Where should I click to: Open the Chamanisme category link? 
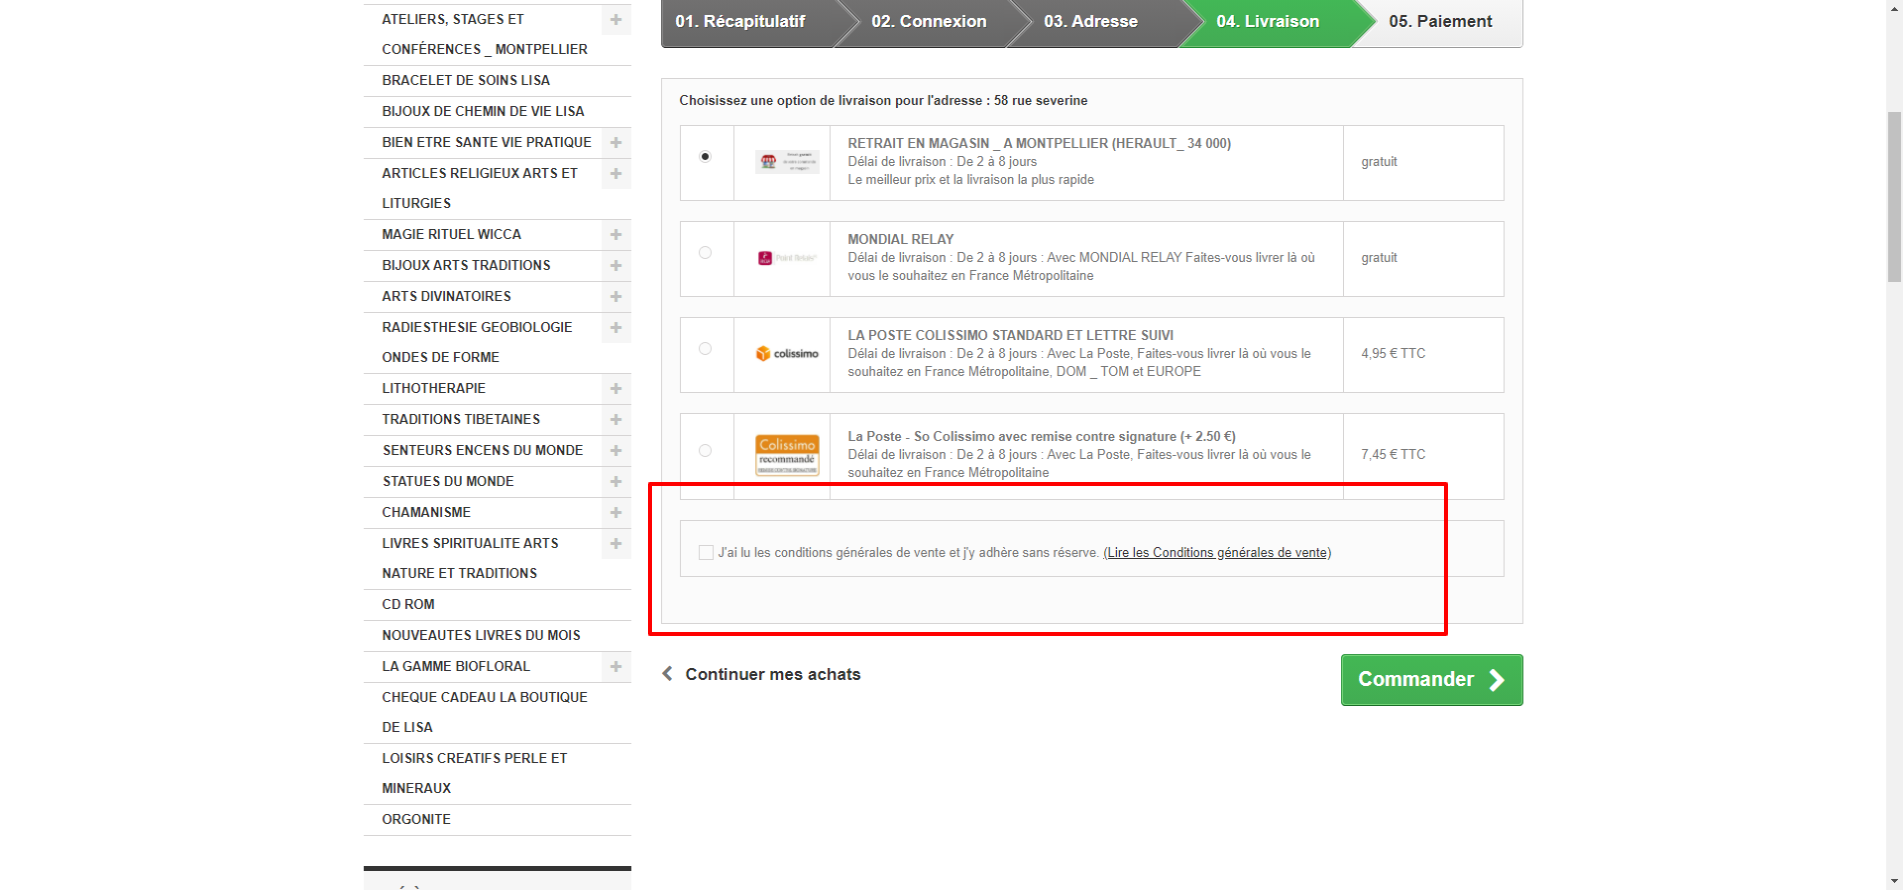pyautogui.click(x=426, y=513)
